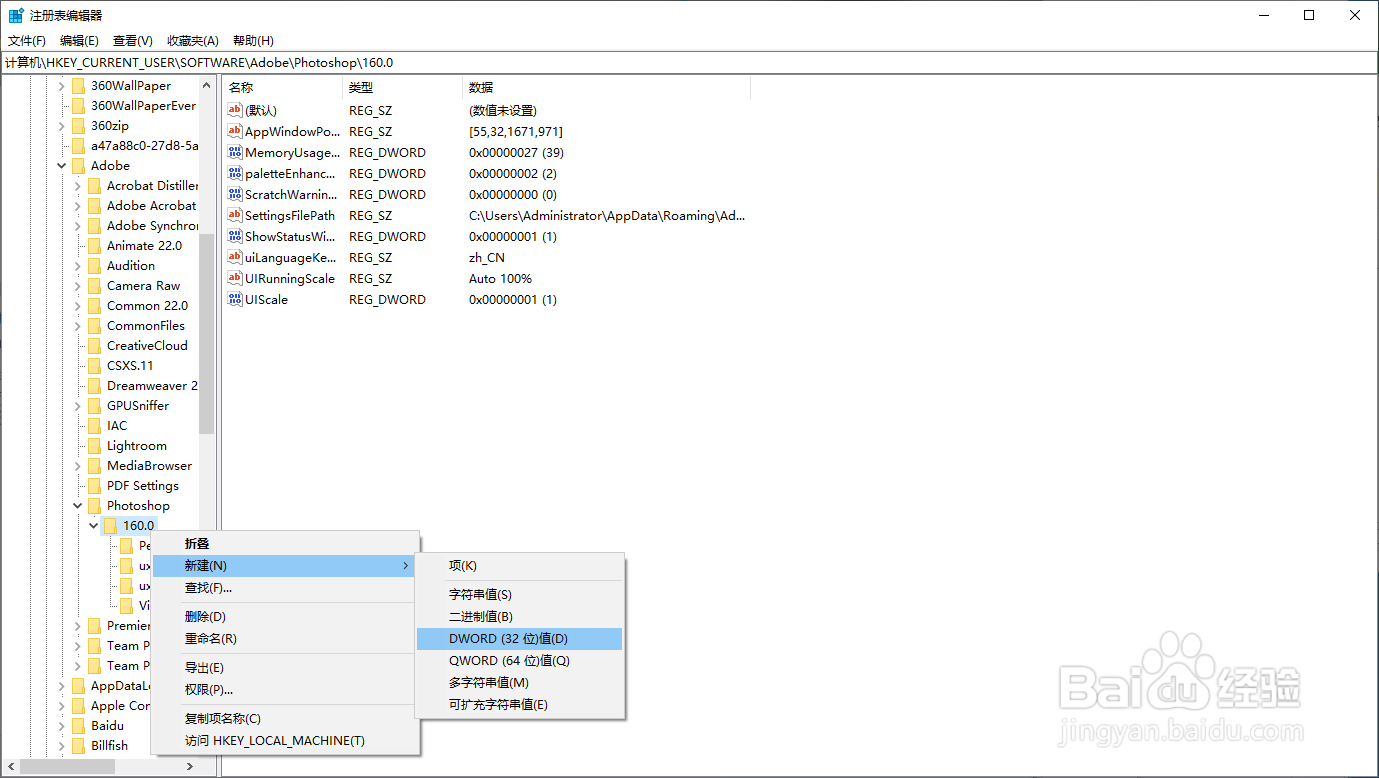Select 访问 HKEY_LOCAL_MACHINE(T) menu entry
This screenshot has height=778, width=1379.
[x=285, y=741]
